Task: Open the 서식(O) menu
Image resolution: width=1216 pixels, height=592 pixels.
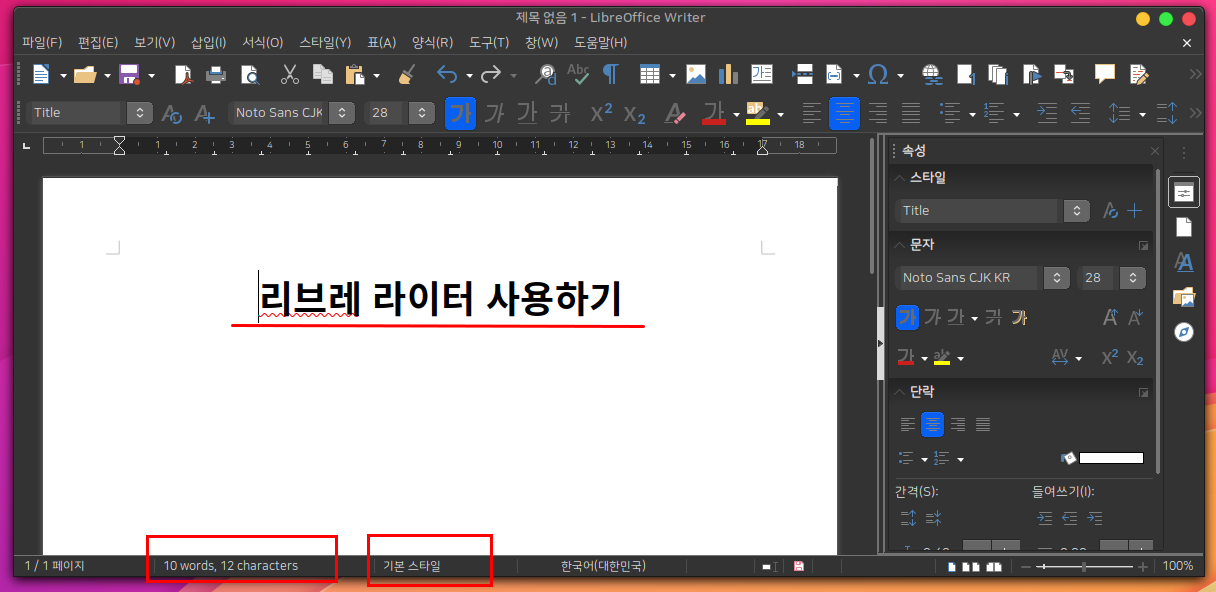Action: click(262, 43)
